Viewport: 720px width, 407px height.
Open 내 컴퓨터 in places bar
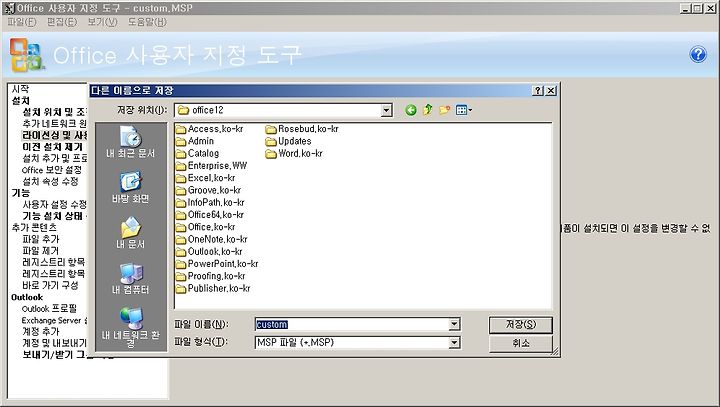[131, 279]
